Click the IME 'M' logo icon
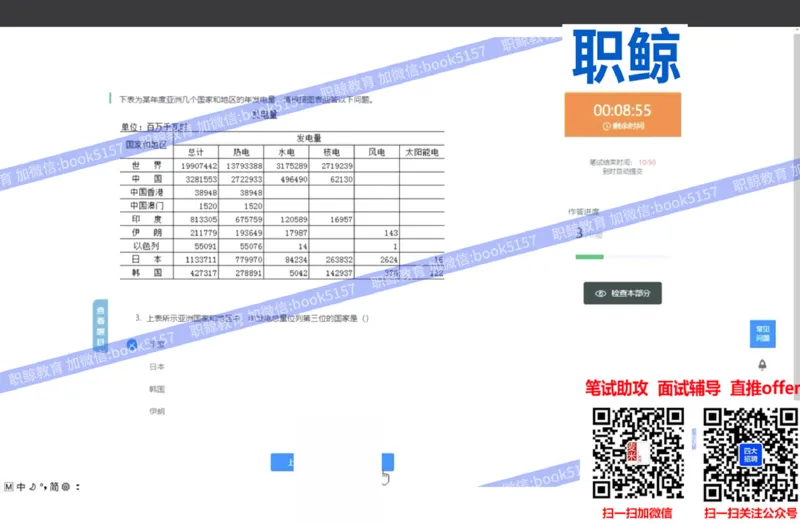Viewport: 800px width, 524px height. pyautogui.click(x=9, y=487)
